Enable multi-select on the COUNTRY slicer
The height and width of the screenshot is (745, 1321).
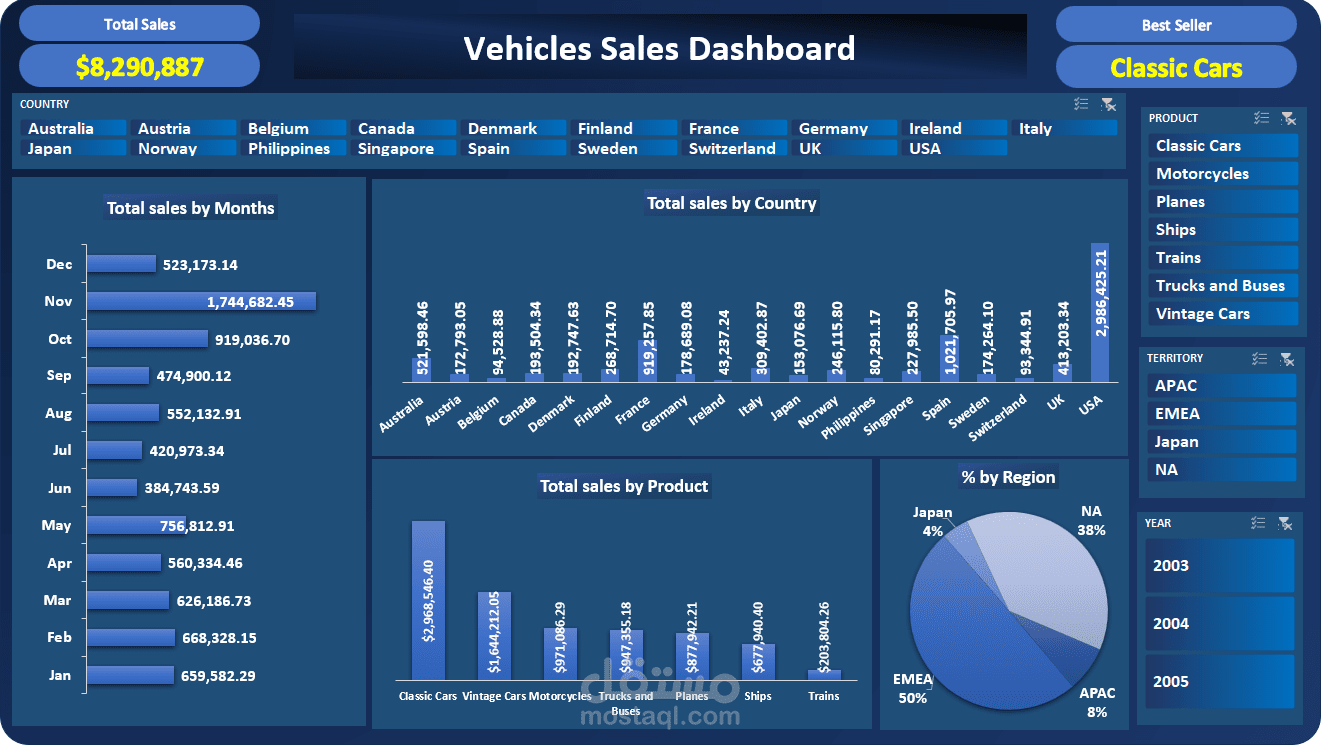[x=1081, y=103]
